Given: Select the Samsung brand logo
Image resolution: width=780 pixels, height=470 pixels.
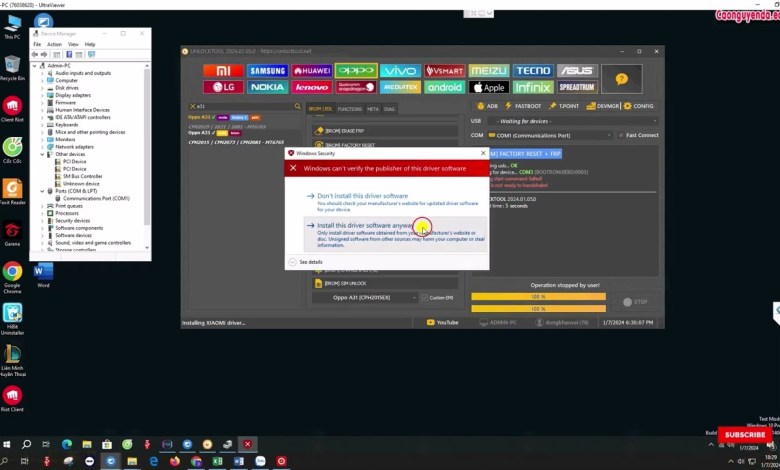Looking at the screenshot, I should 268,71.
